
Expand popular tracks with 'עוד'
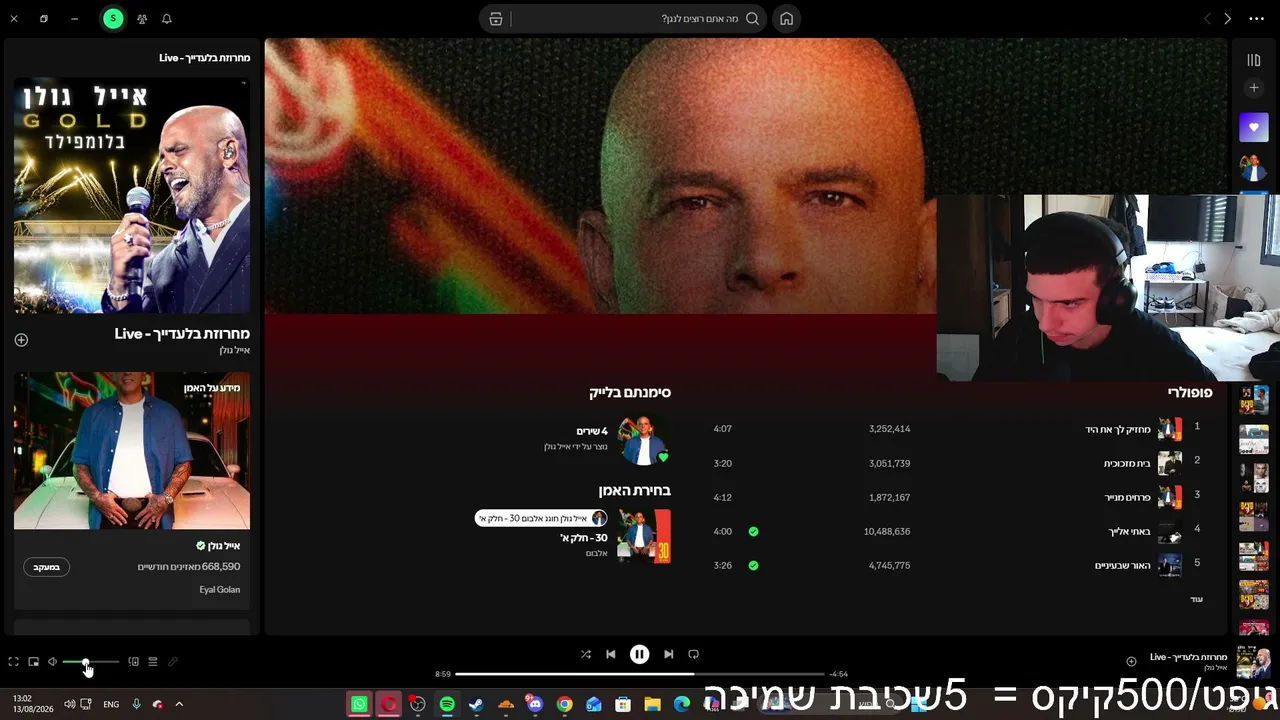(1196, 599)
